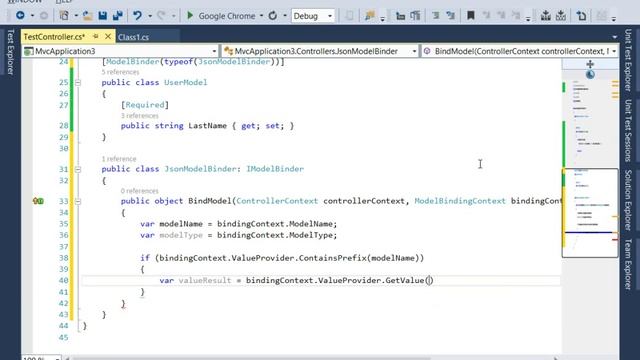Save the current file with the disk icon
This screenshot has height=360, width=640.
click(102, 16)
